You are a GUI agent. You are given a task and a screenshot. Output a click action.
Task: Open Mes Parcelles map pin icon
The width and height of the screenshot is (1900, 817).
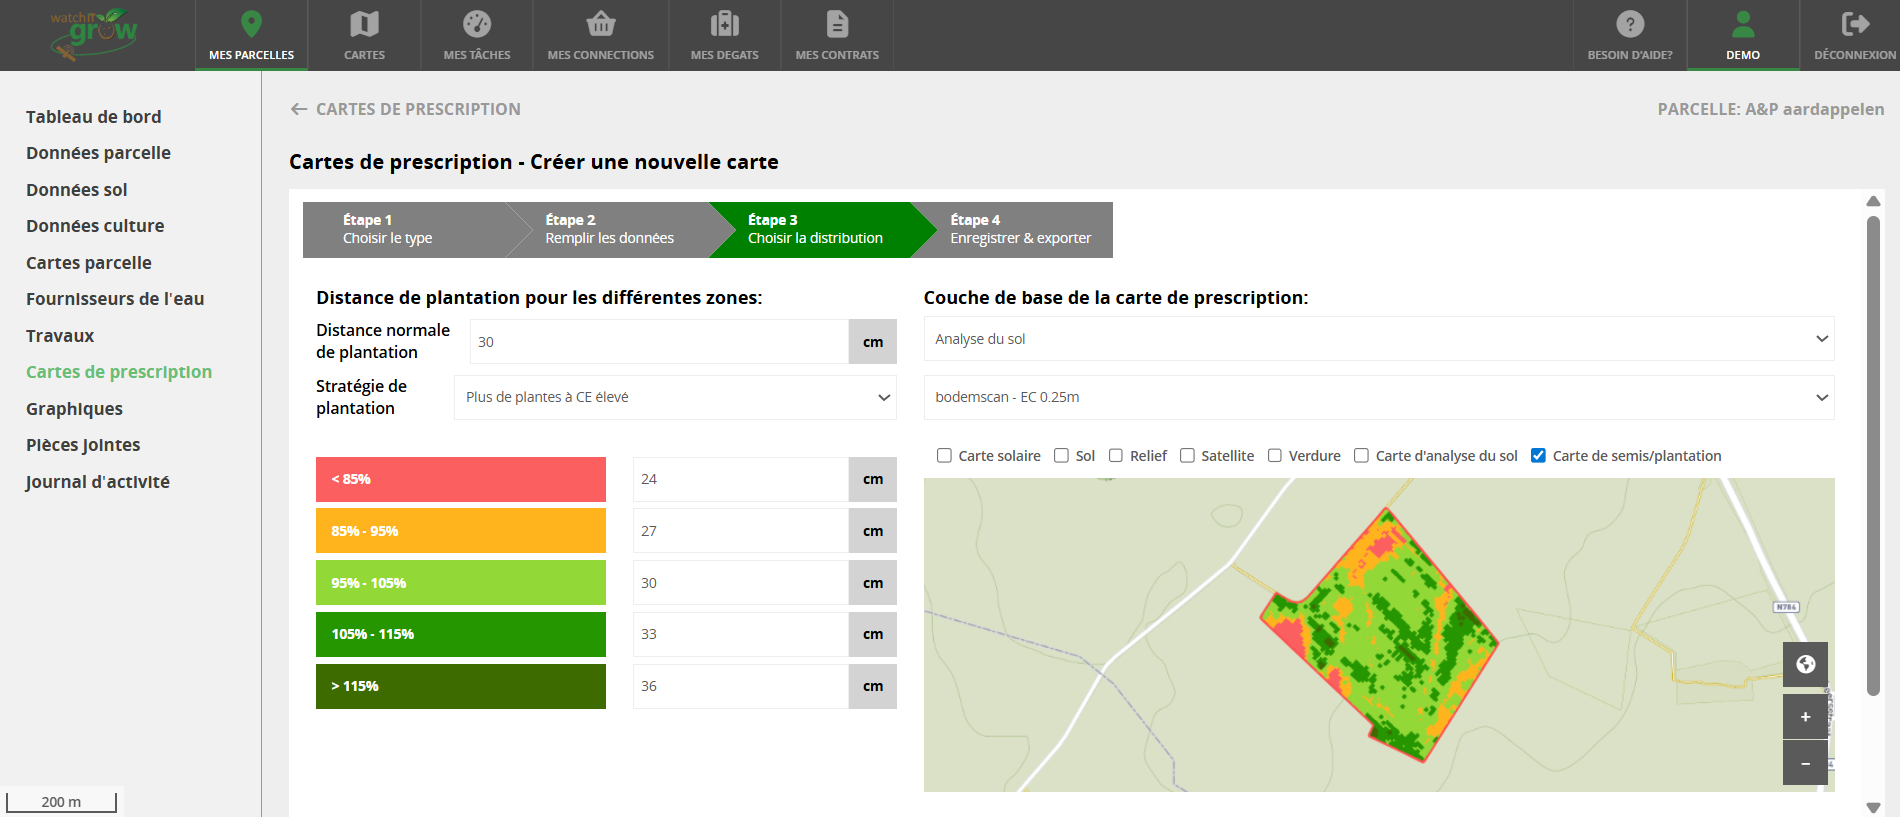coord(251,23)
